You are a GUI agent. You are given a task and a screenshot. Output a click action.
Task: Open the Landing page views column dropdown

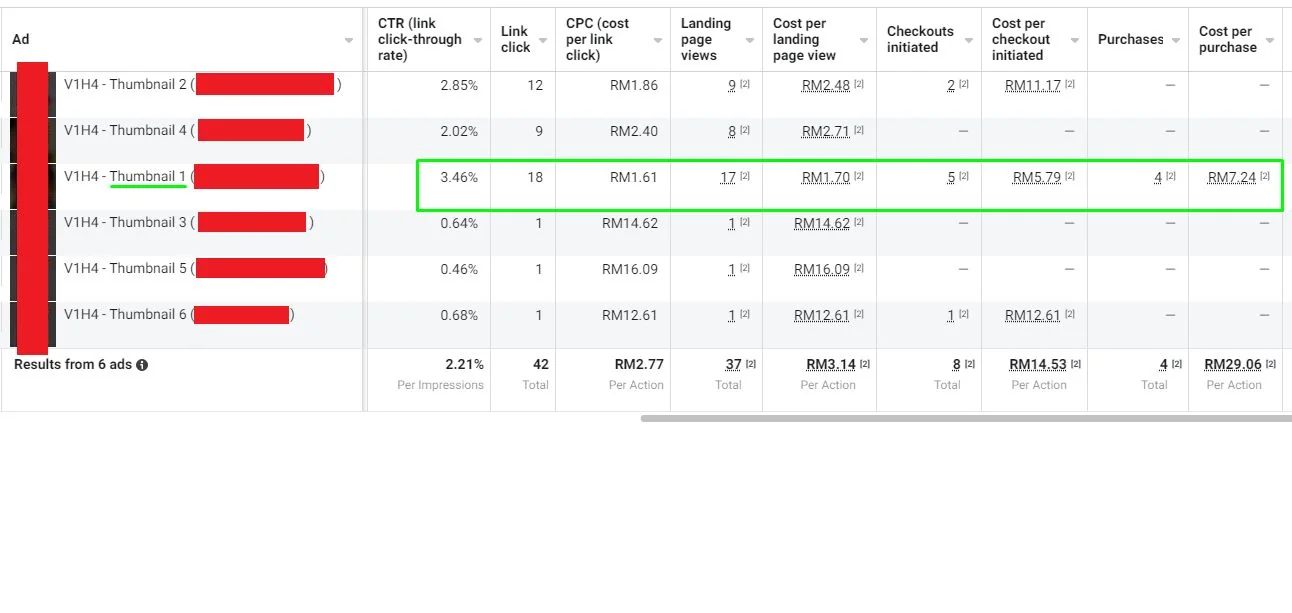pyautogui.click(x=750, y=41)
